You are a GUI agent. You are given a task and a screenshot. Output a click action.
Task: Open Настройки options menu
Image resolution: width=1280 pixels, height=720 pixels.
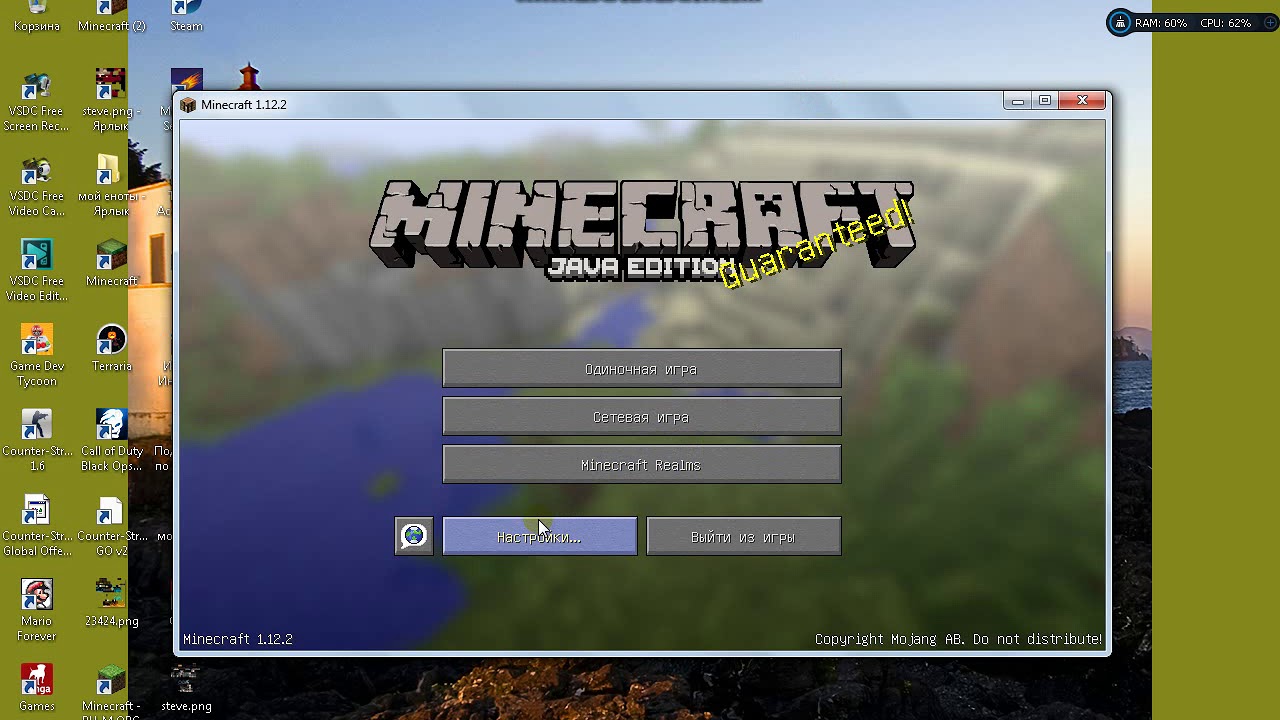(x=540, y=536)
